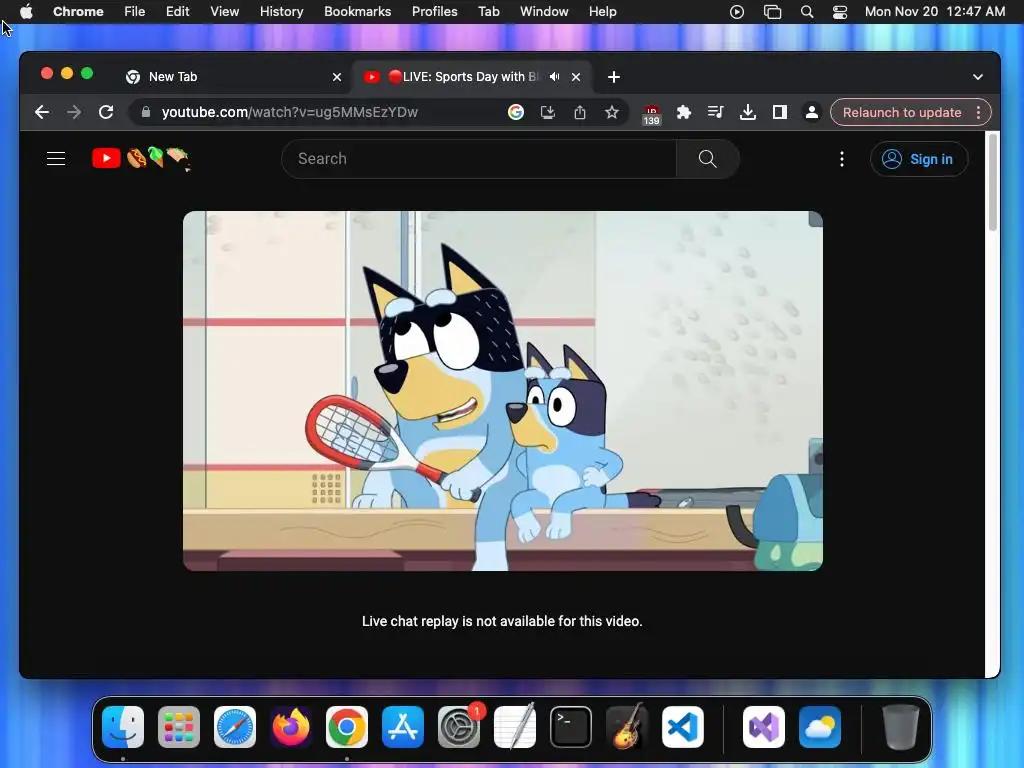The width and height of the screenshot is (1024, 768).
Task: Open Launchpad from the Dock
Action: [179, 727]
